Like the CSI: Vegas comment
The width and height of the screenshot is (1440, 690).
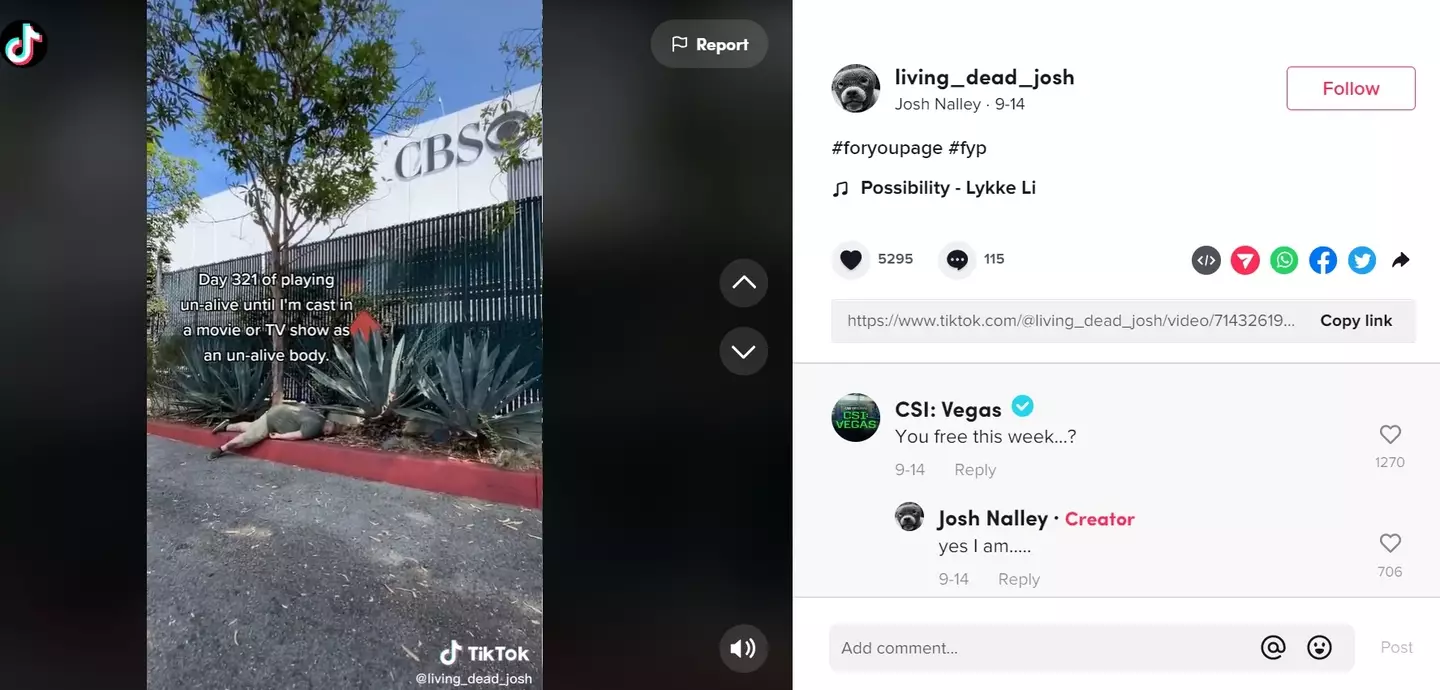(1390, 434)
